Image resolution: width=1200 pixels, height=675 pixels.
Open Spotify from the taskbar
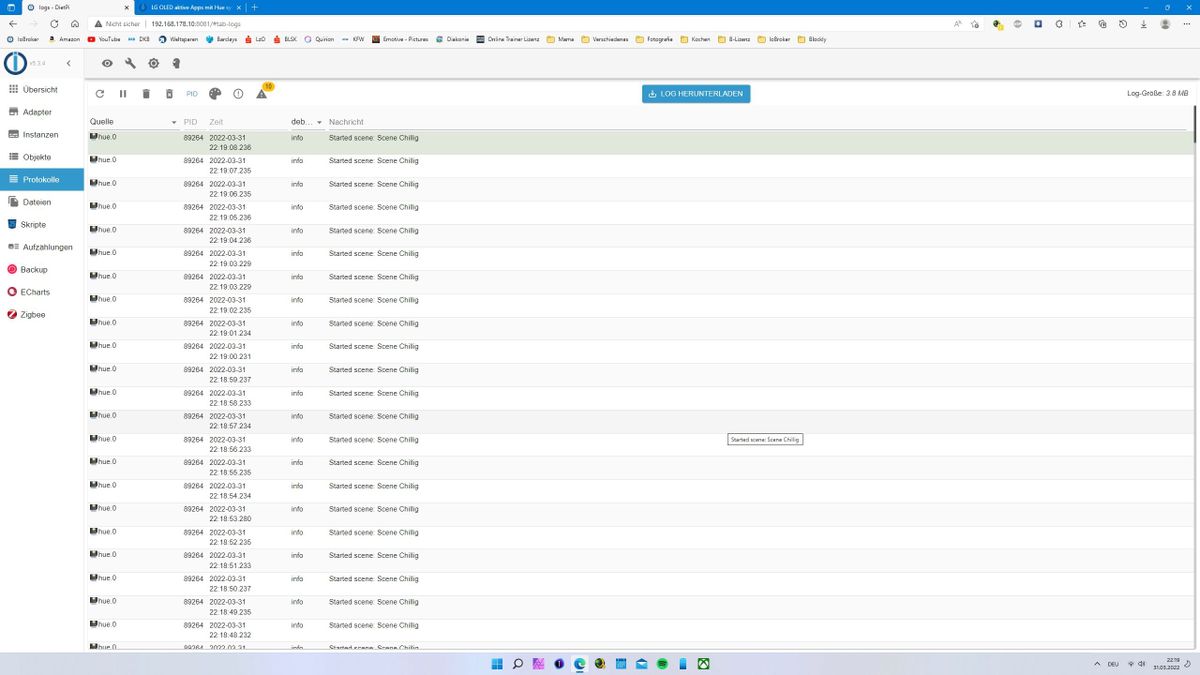pos(662,663)
